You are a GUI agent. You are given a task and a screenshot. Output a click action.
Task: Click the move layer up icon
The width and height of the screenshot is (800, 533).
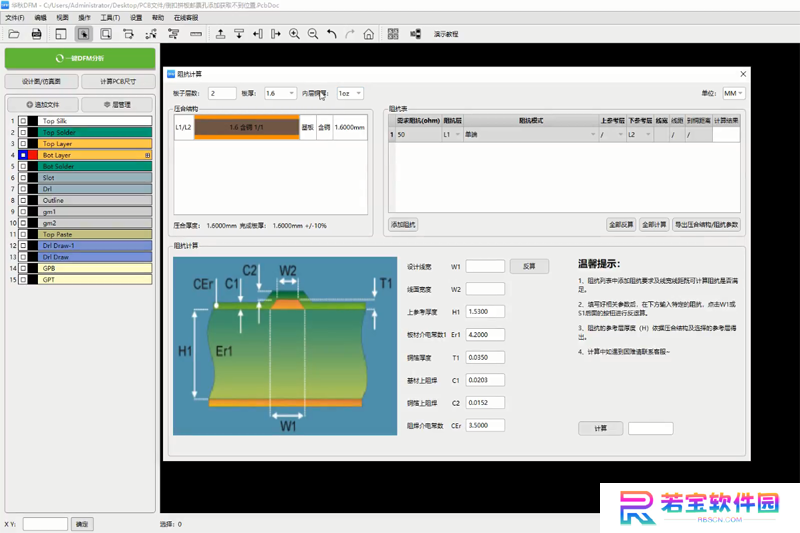(220, 34)
